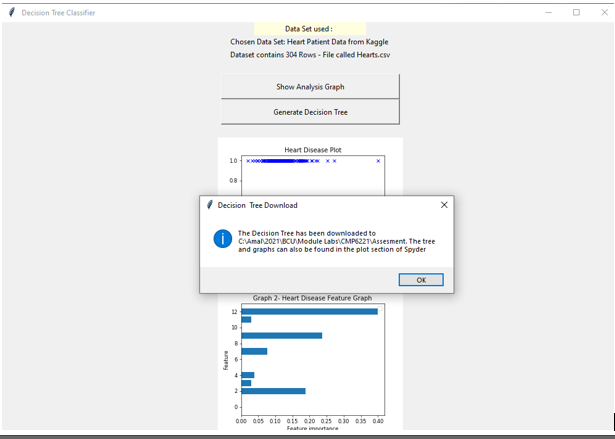Maximize the Decision Tree Classifier window
Image resolution: width=615 pixels, height=439 pixels.
576,13
